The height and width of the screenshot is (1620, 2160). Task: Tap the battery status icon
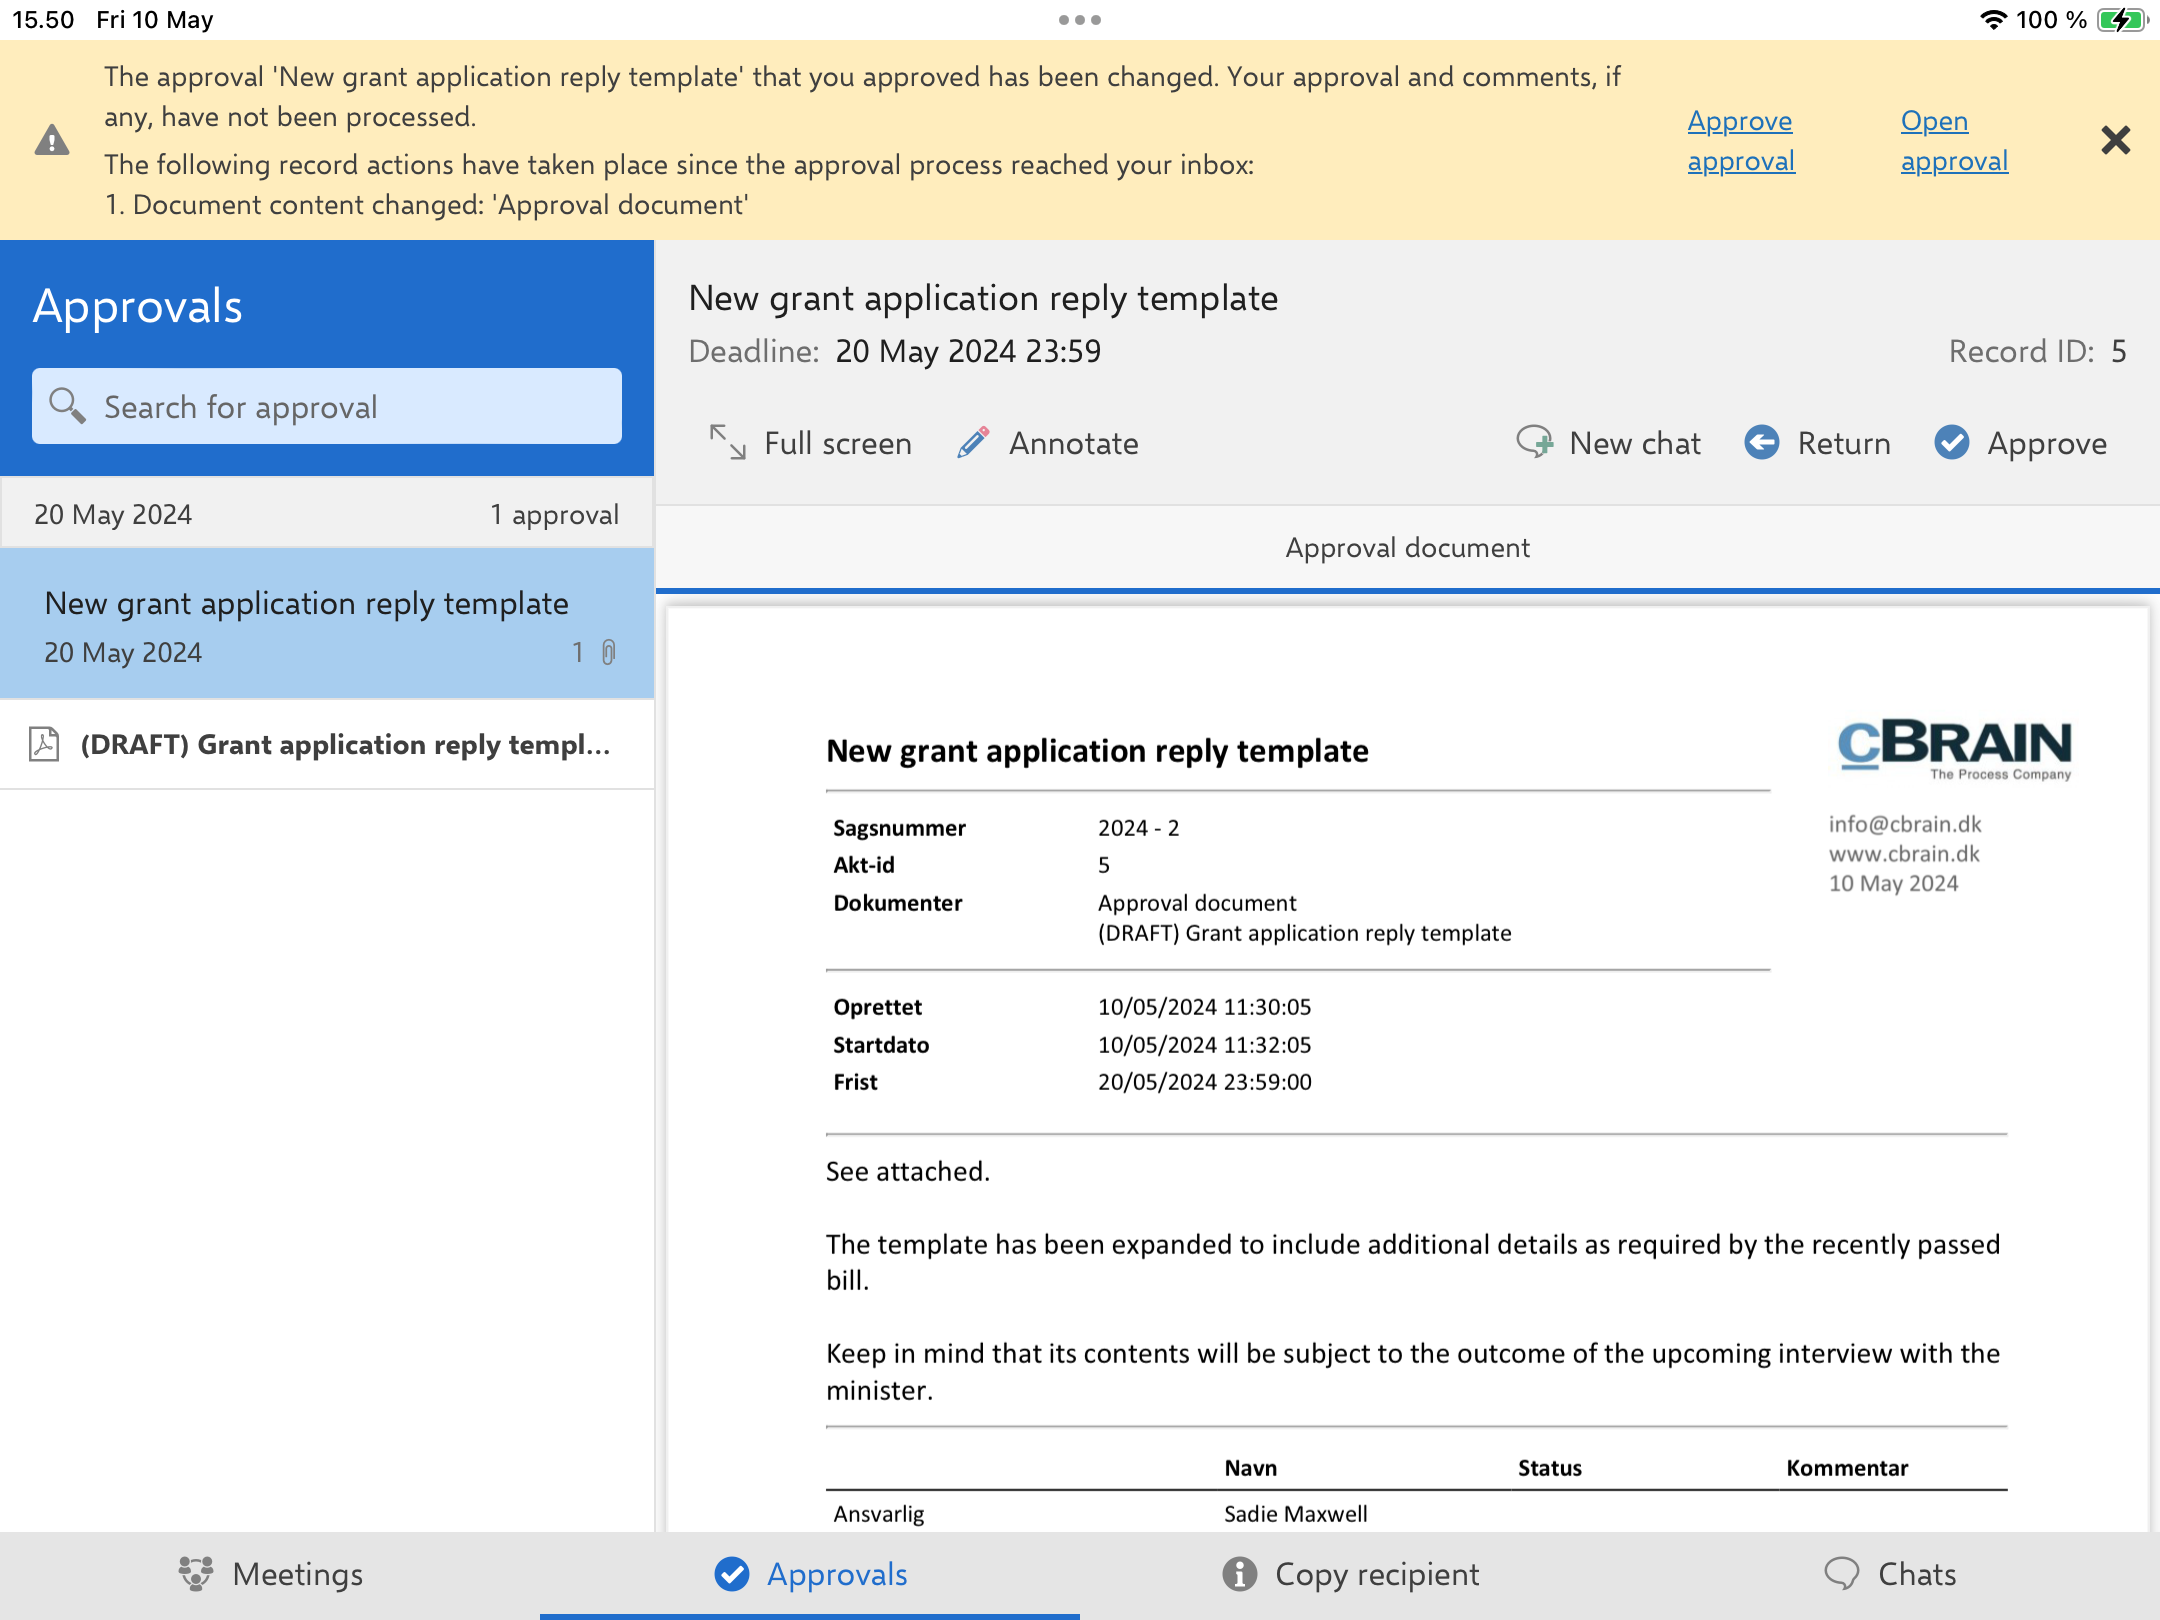click(x=2122, y=20)
